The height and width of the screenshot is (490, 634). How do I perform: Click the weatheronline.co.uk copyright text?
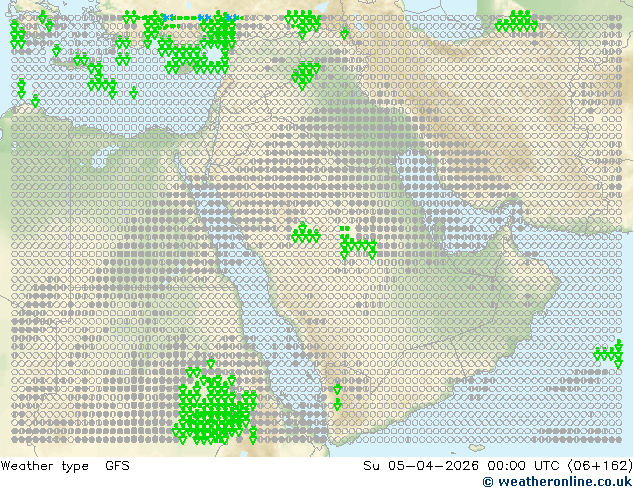pyautogui.click(x=557, y=482)
